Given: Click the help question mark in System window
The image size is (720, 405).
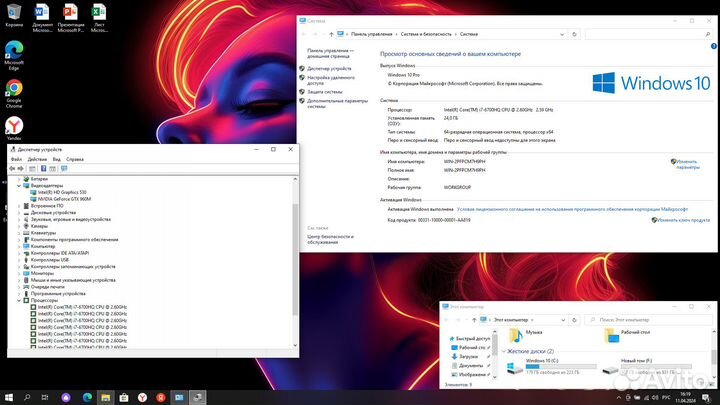Looking at the screenshot, I should pyautogui.click(x=714, y=46).
